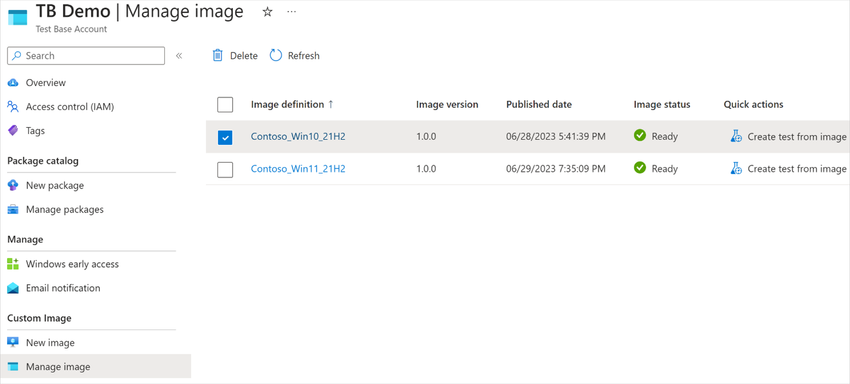850x384 pixels.
Task: Click the Test Base Account subtitle
Action: (x=72, y=29)
